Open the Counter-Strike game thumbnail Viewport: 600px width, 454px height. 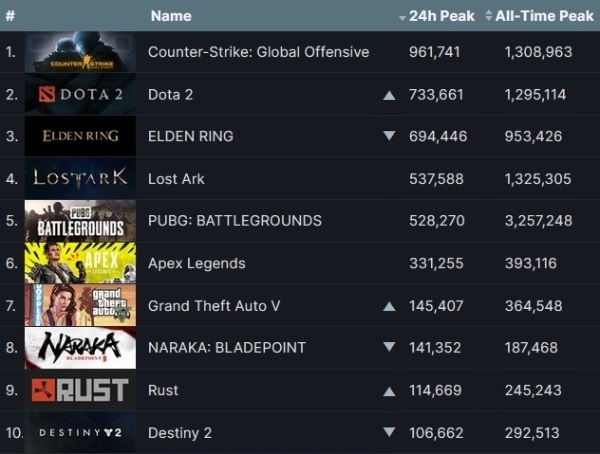click(x=80, y=52)
